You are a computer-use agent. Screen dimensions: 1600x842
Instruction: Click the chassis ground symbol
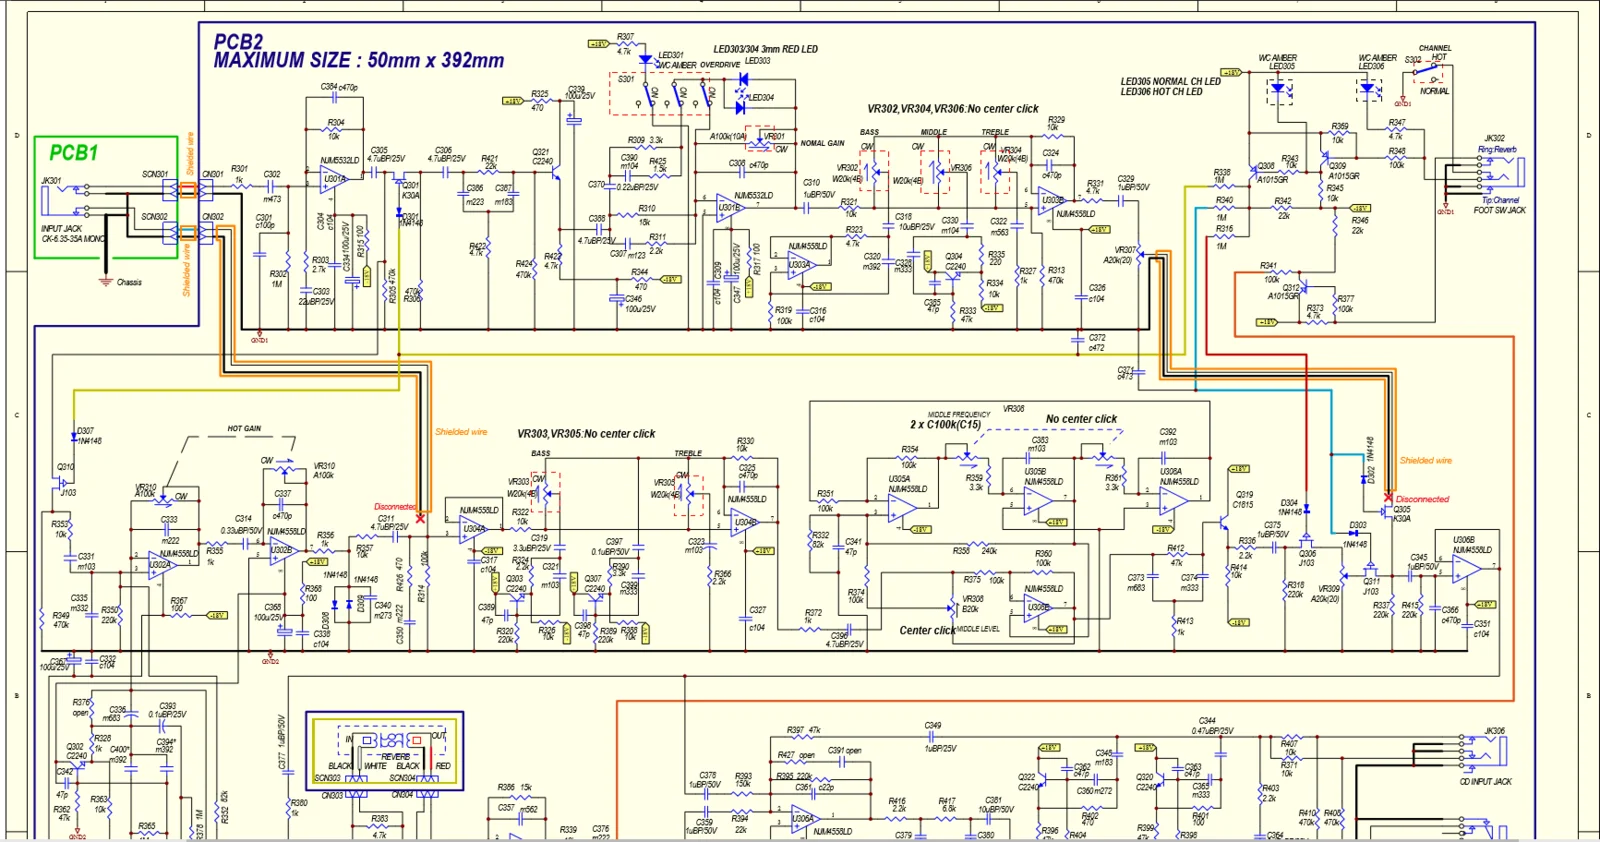click(105, 282)
